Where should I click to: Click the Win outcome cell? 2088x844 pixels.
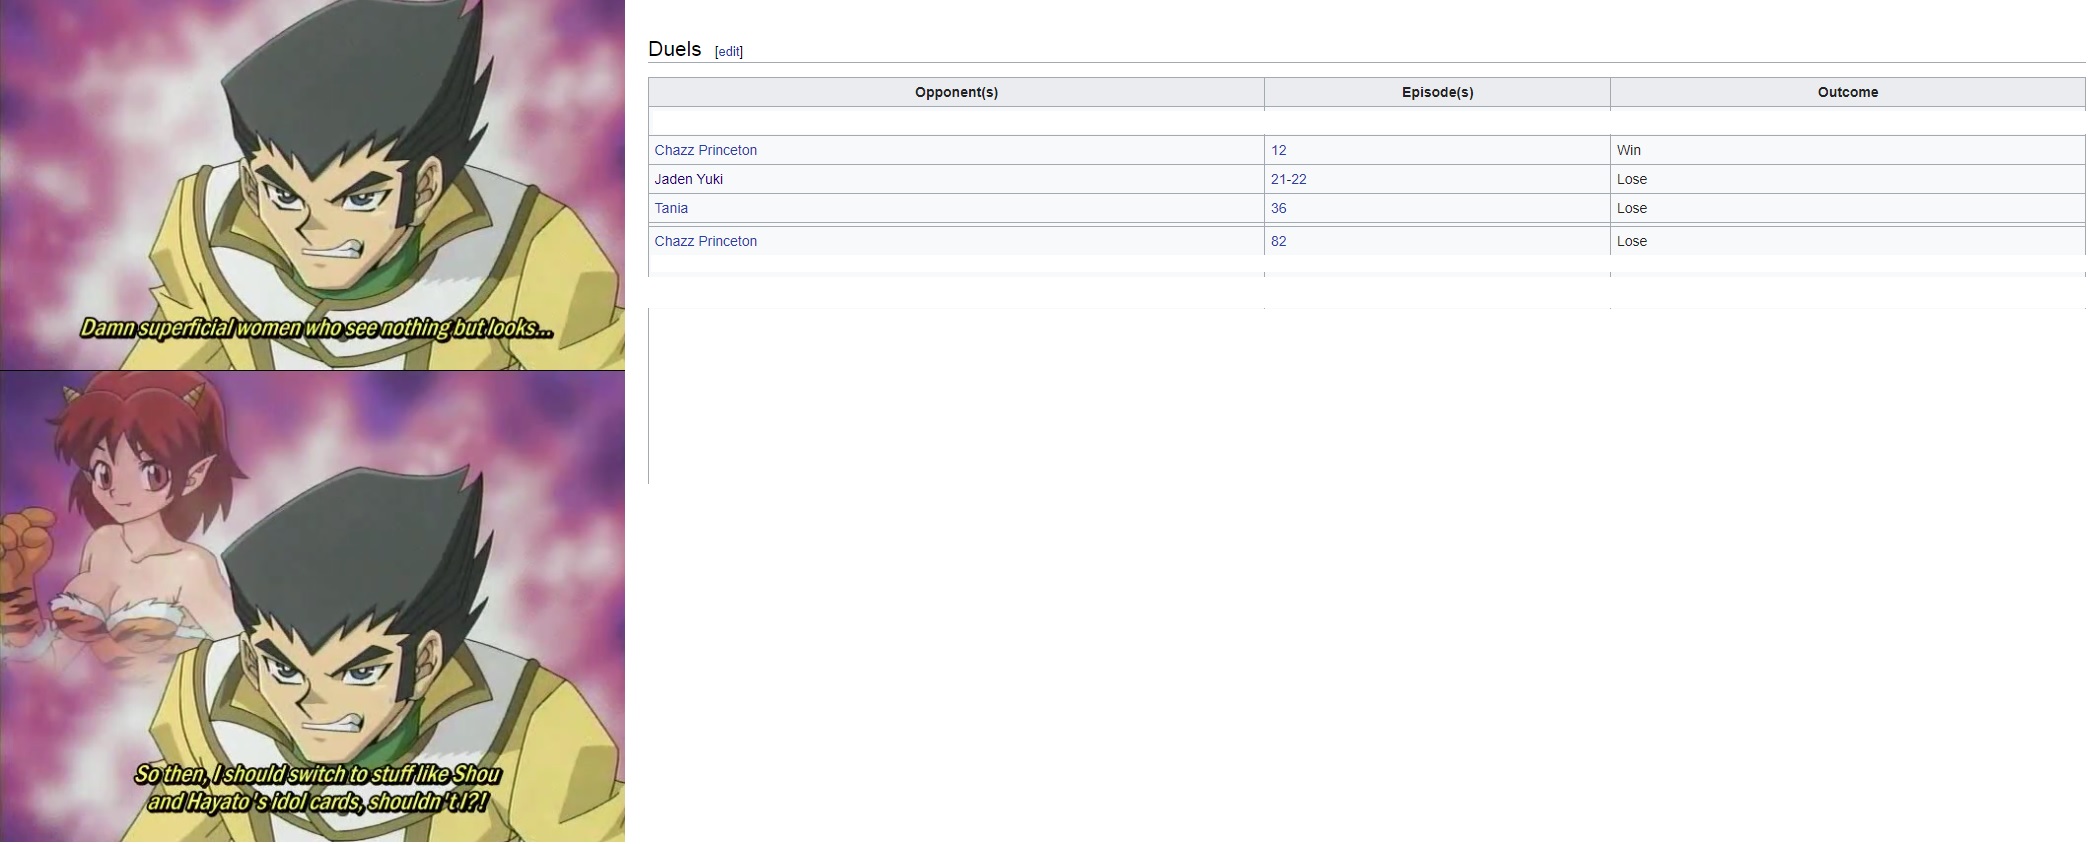1848,150
